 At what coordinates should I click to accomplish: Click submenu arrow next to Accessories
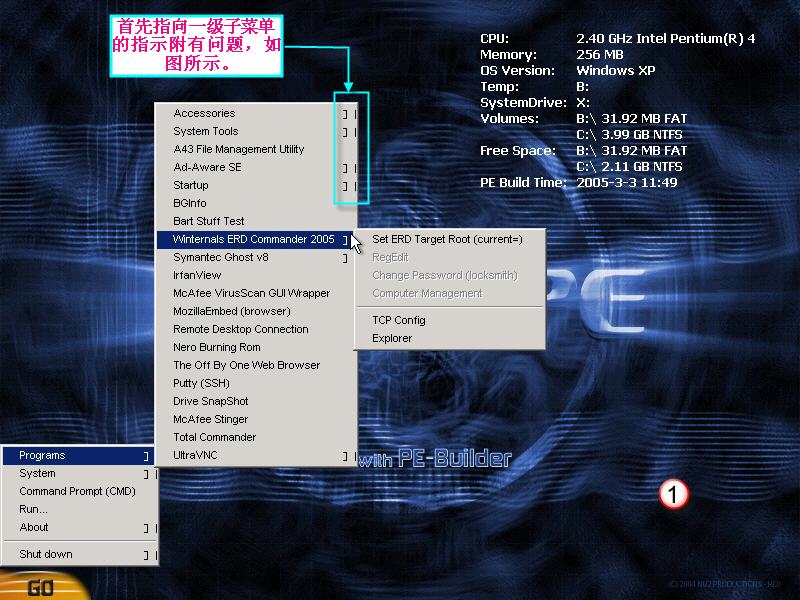point(345,114)
